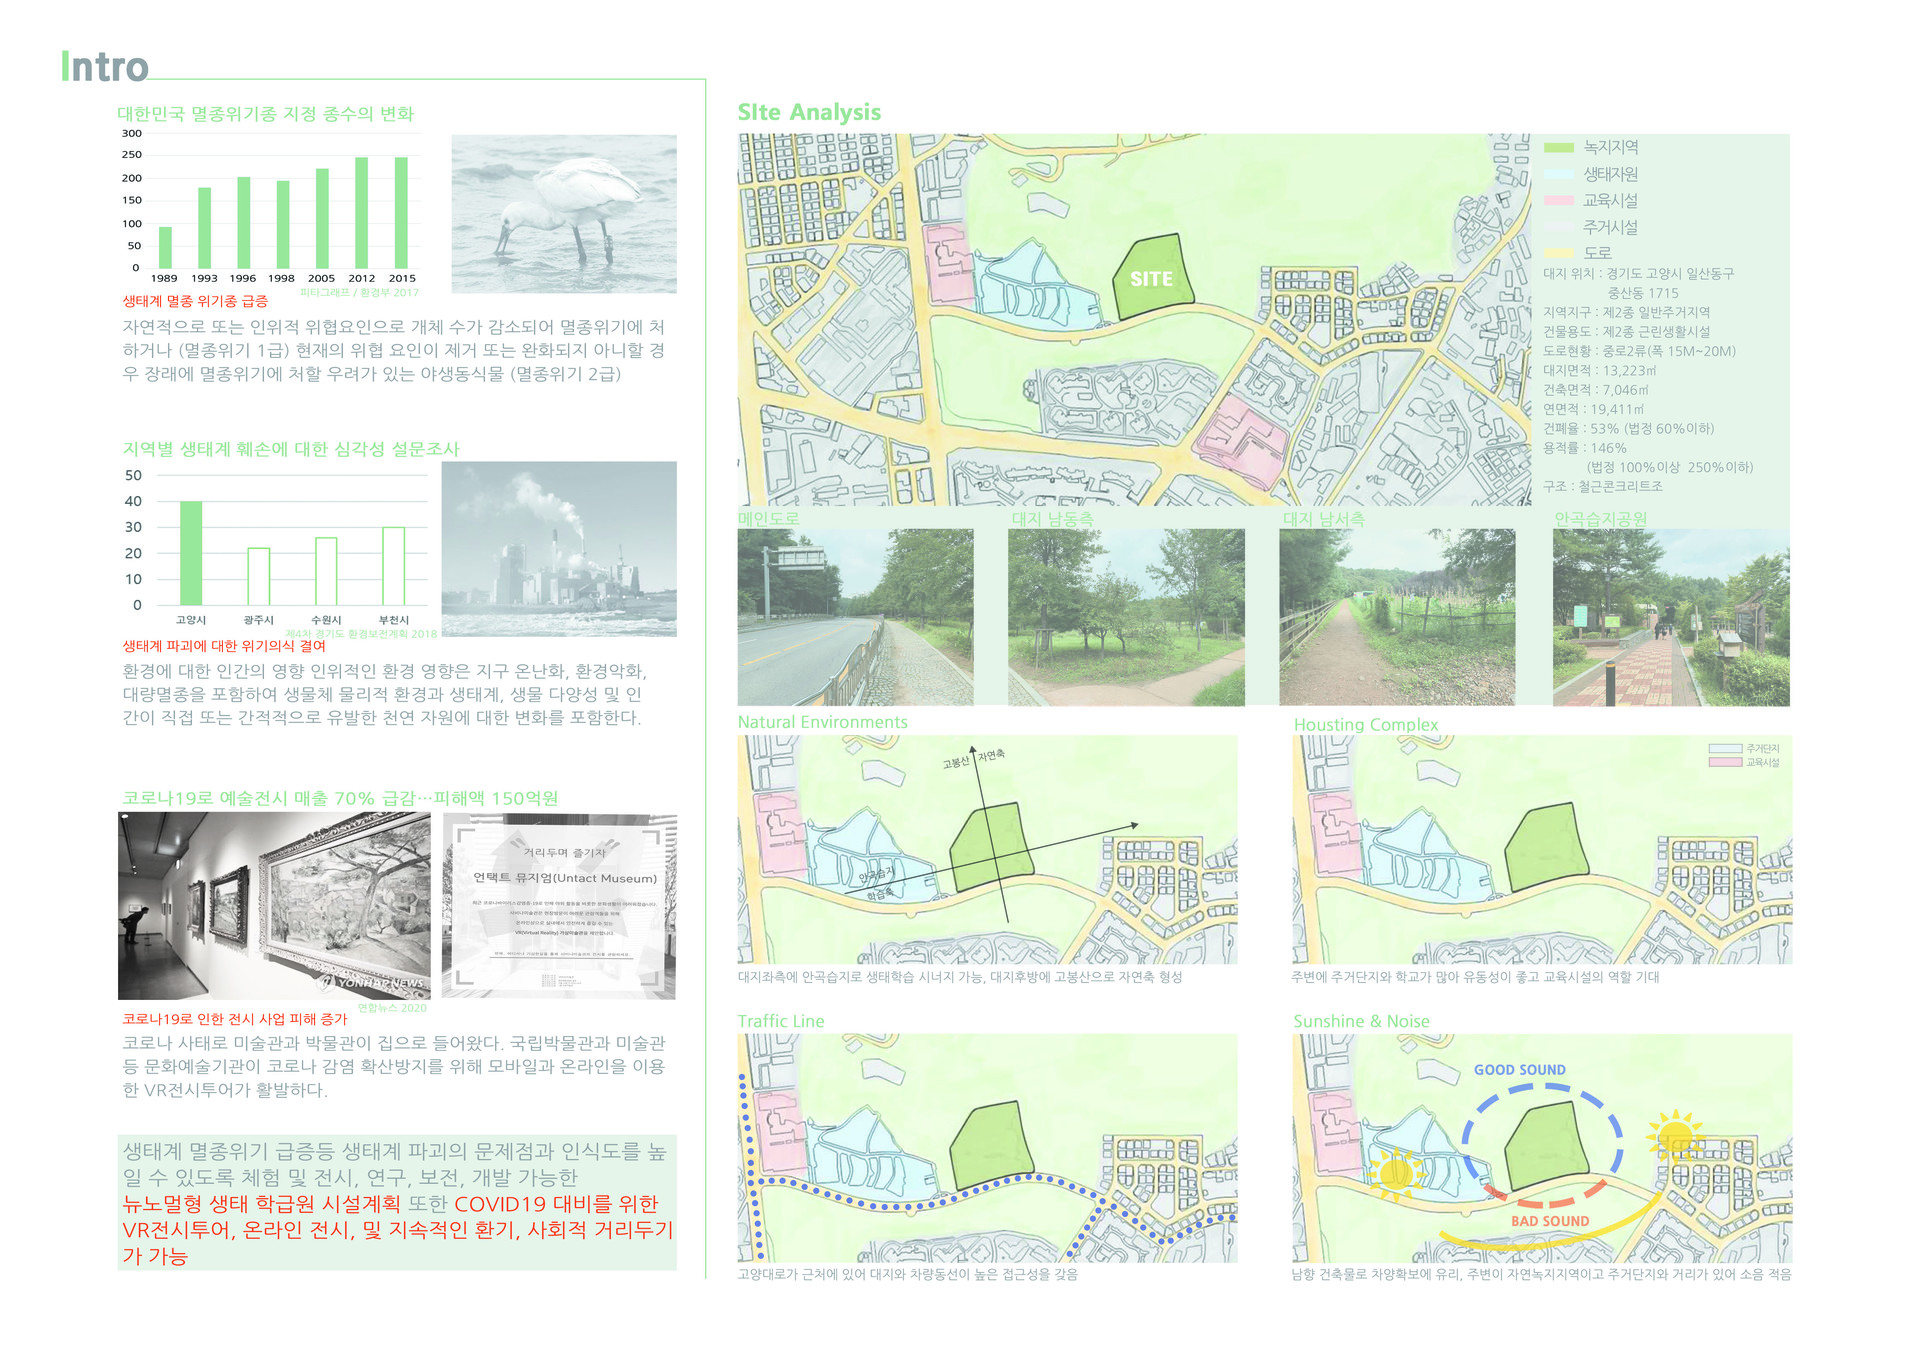Click the Intro title heading
This screenshot has width=1920, height=1358.
point(105,67)
